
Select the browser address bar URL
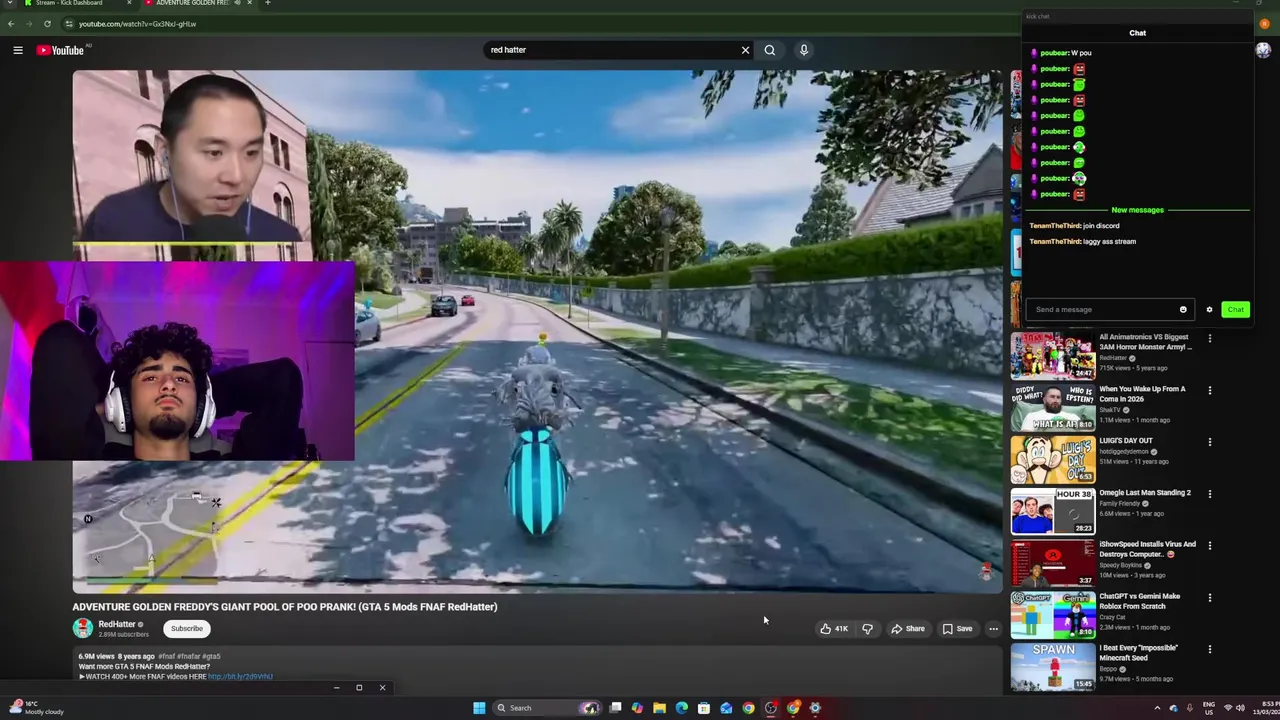(138, 23)
